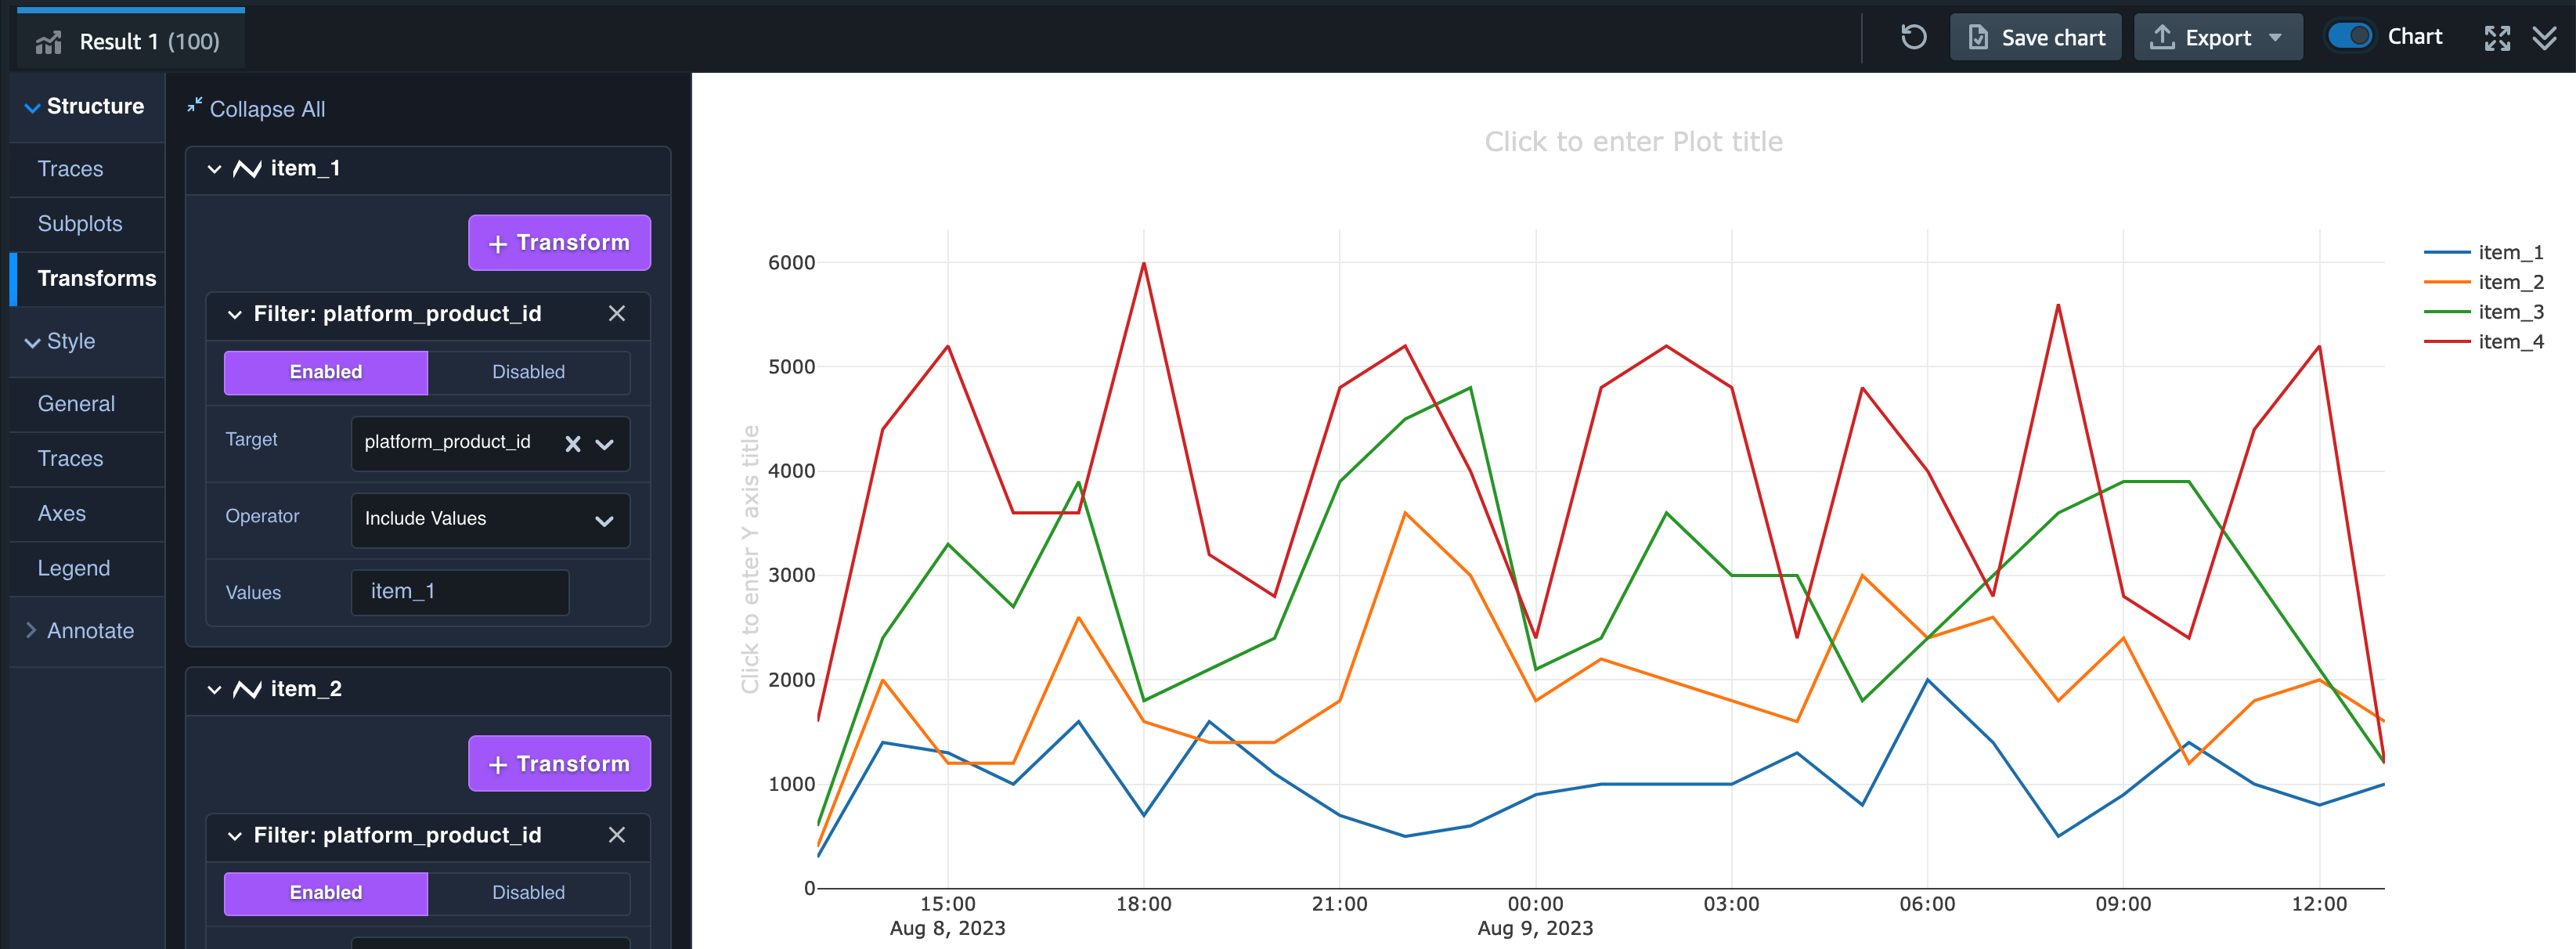Remove item_2 platform_product_id filter with X
This screenshot has height=949, width=2576.
click(617, 835)
